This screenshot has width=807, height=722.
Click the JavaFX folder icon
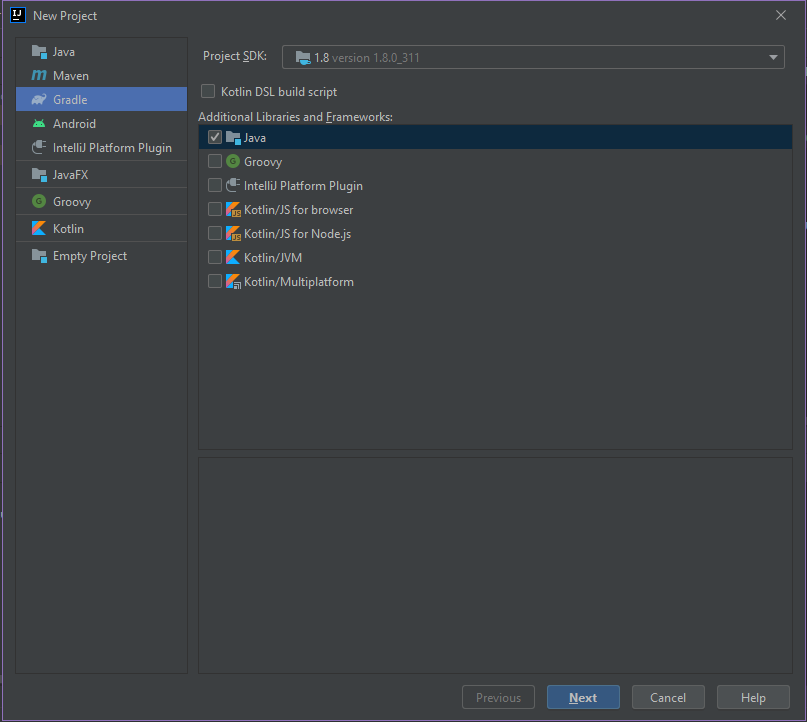pyautogui.click(x=39, y=175)
